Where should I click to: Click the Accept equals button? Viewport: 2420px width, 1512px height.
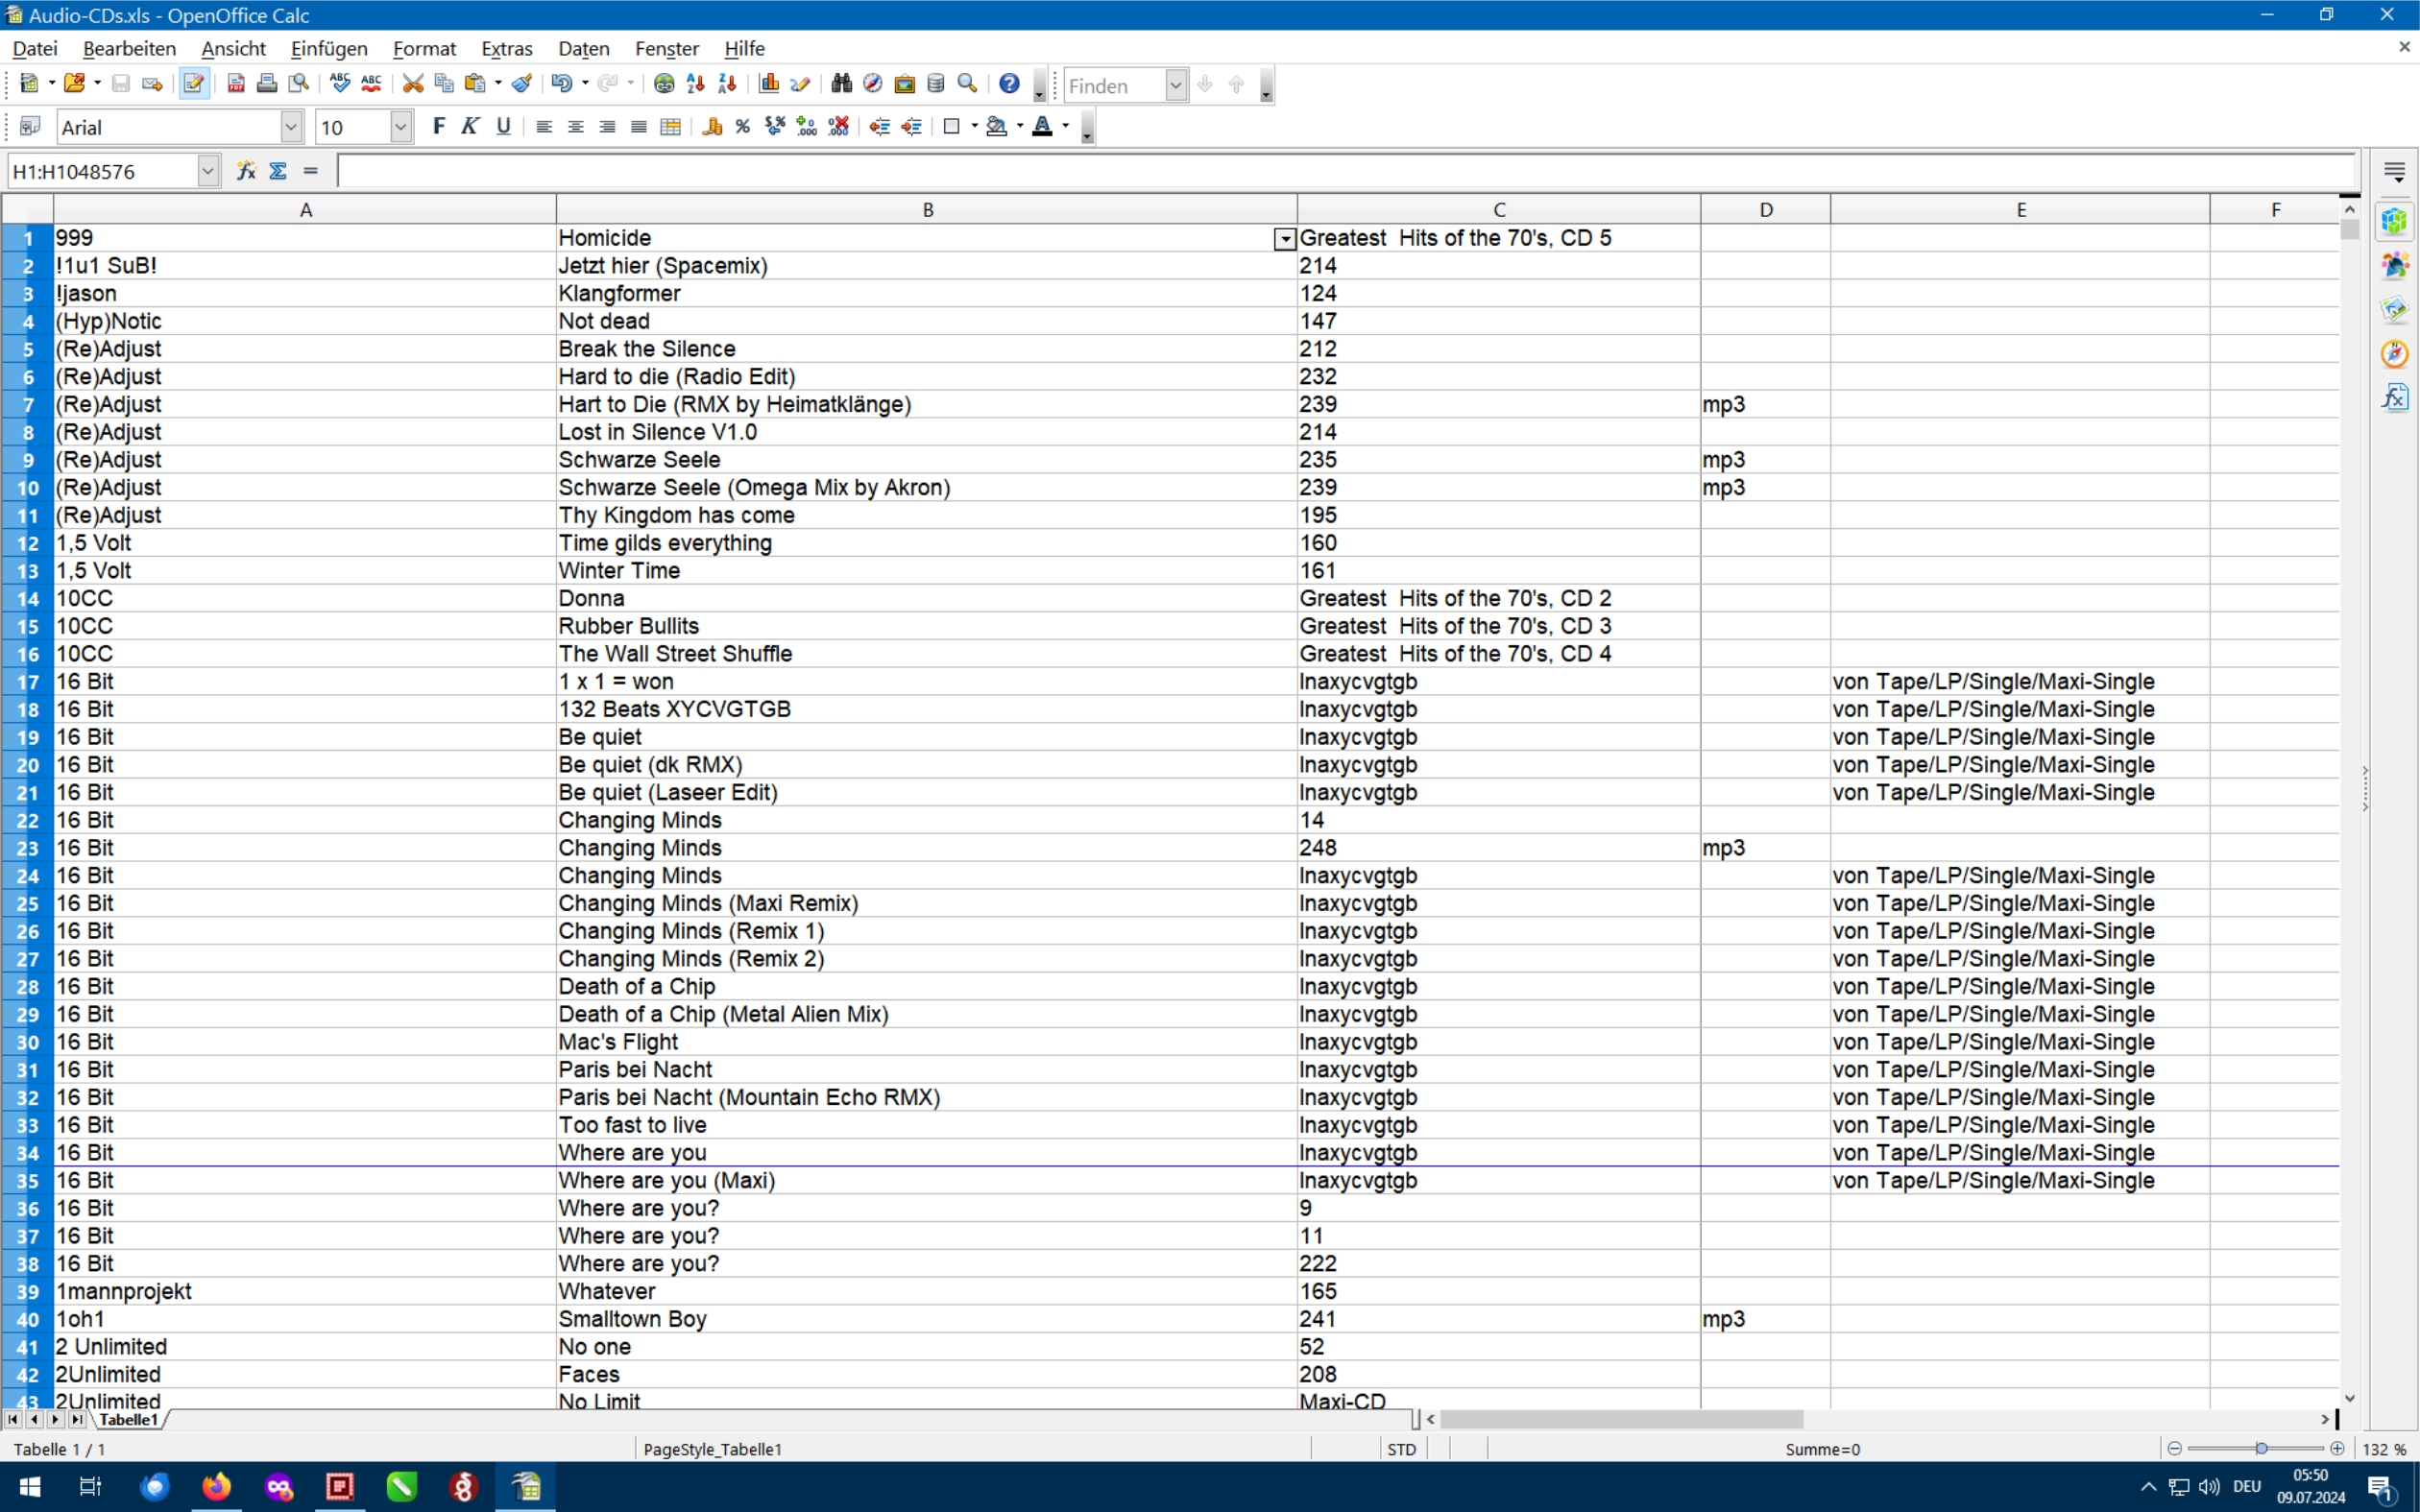(311, 171)
